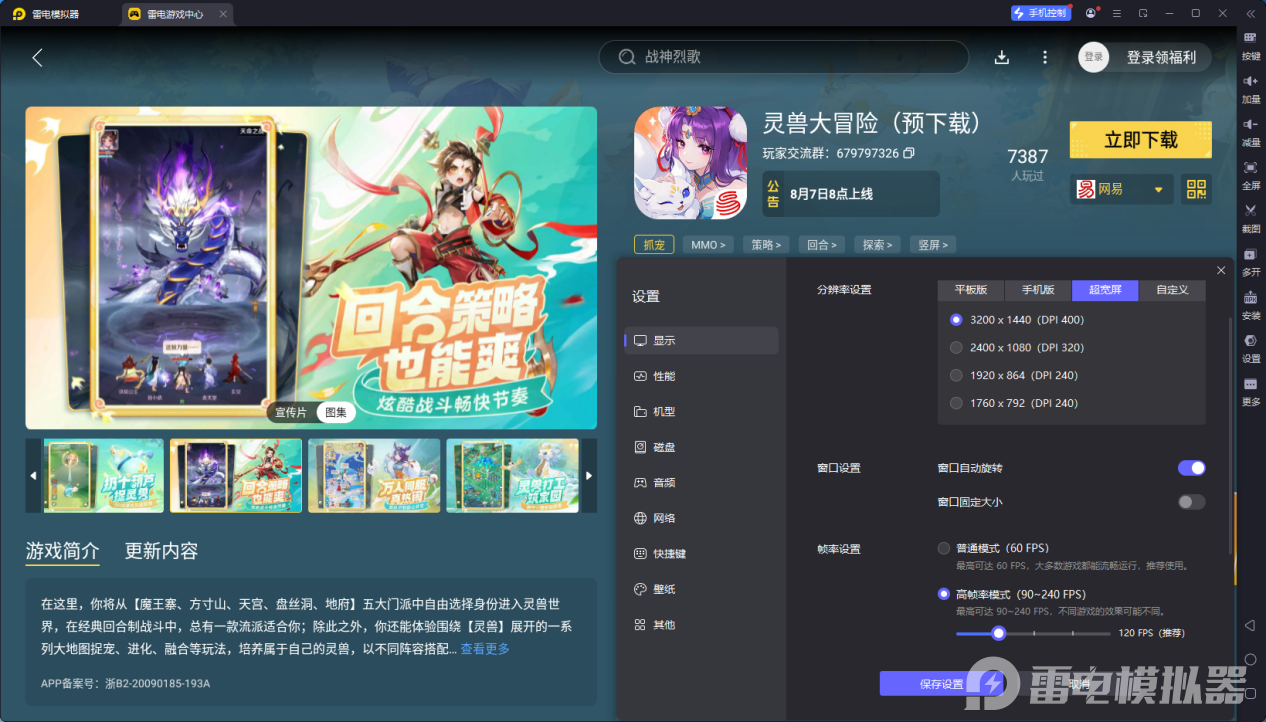The image size is (1266, 722).
Task: Open 快捷键 settings category
Action: (701, 554)
